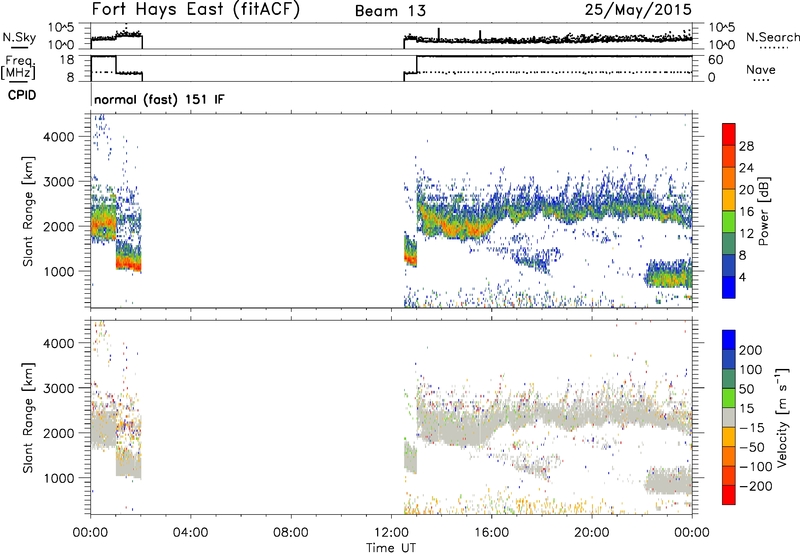Pick the yellow segment of Power colorbar
Viewport: 800px width, 554px height.
click(x=729, y=200)
